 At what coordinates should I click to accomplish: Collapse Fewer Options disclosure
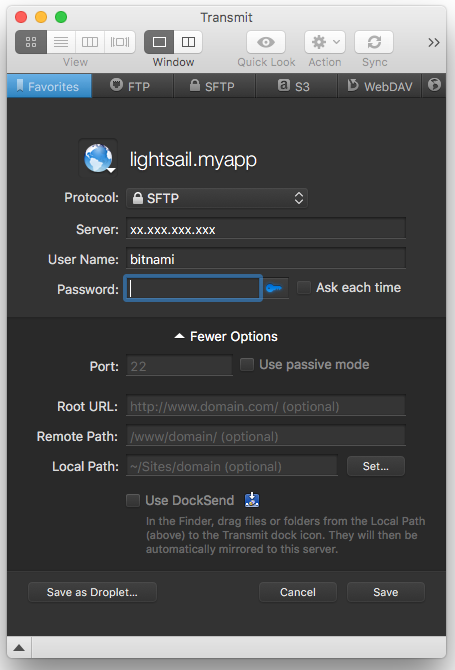[226, 336]
